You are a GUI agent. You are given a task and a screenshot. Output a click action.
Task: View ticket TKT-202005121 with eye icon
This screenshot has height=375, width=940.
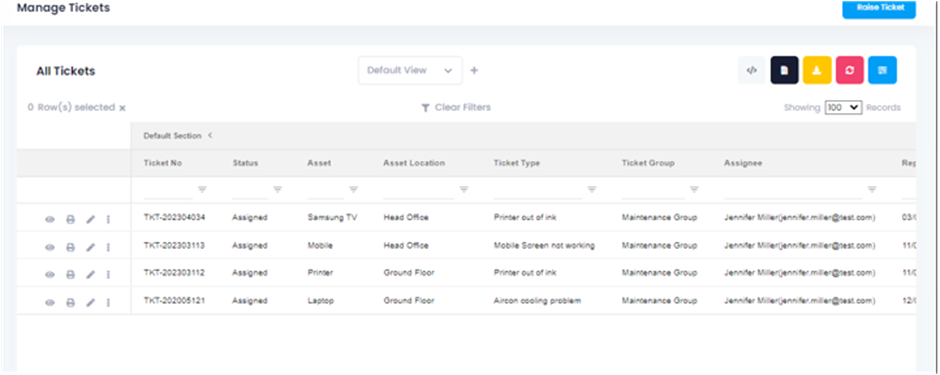tap(50, 303)
